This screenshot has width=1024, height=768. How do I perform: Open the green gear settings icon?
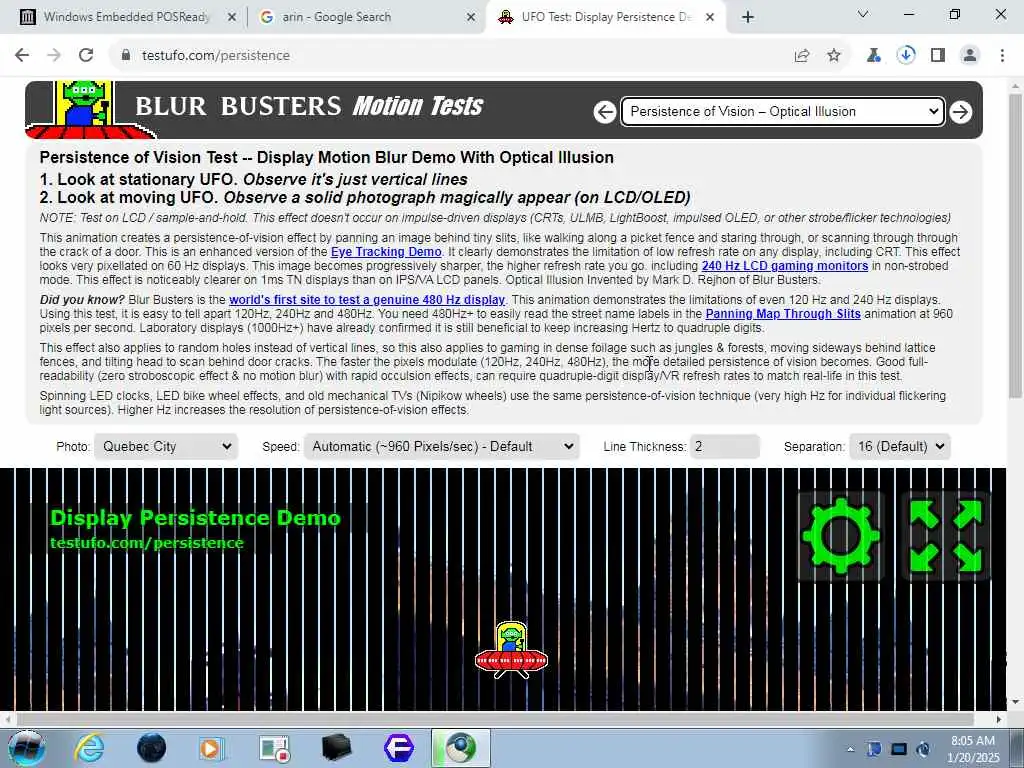point(840,536)
